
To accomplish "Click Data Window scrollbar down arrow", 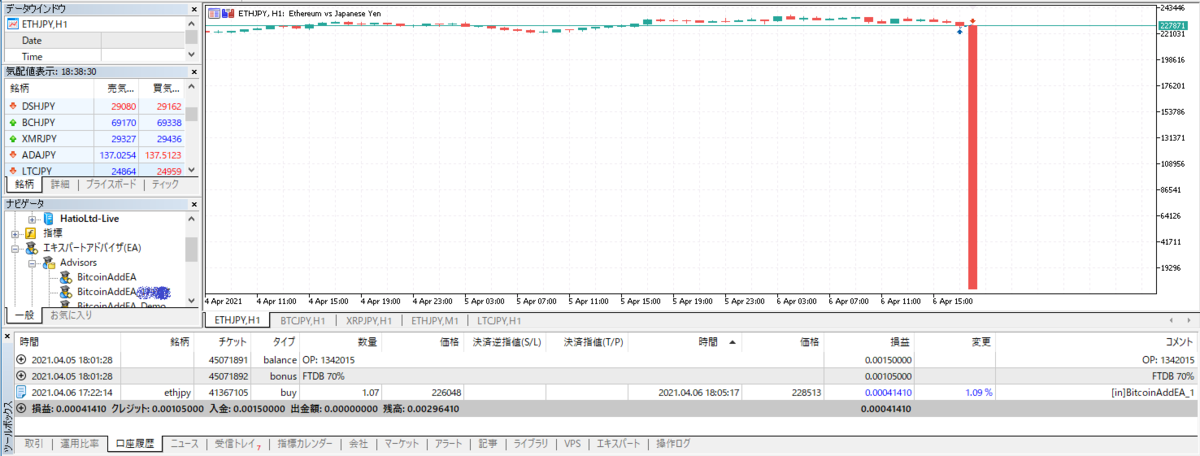I will 191,56.
